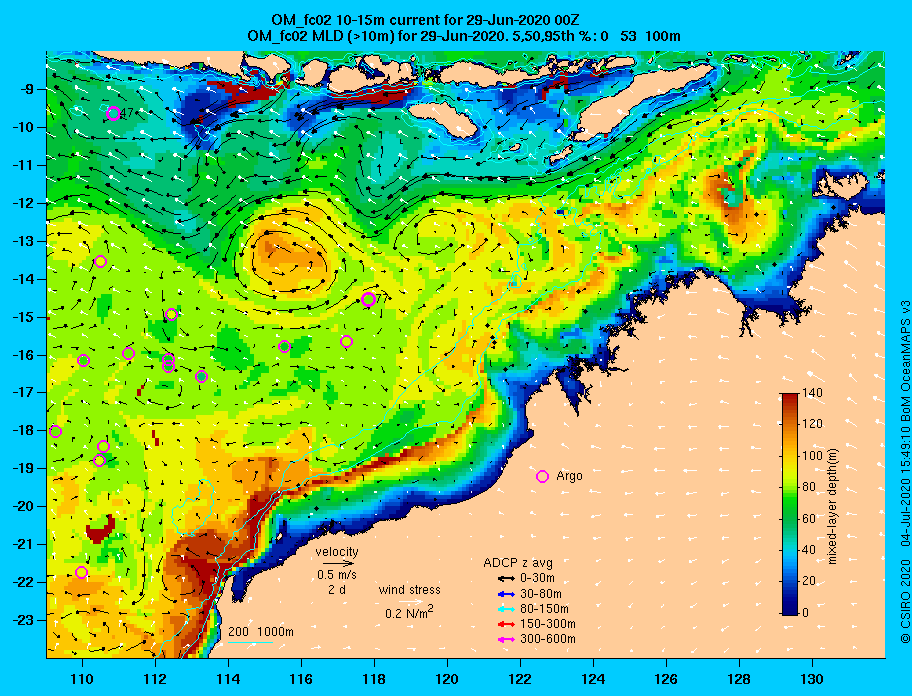Click the green 60m band on colorbar

(790, 519)
